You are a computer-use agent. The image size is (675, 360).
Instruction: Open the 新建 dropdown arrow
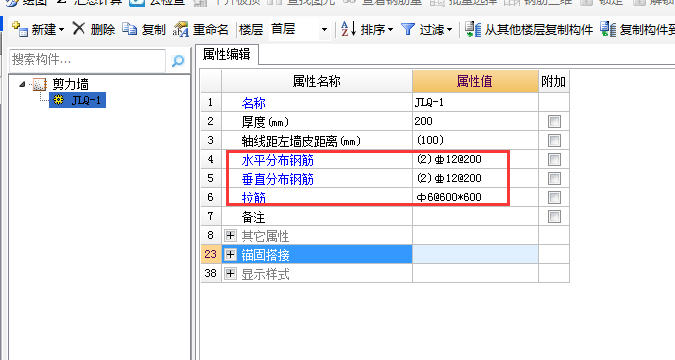point(62,30)
